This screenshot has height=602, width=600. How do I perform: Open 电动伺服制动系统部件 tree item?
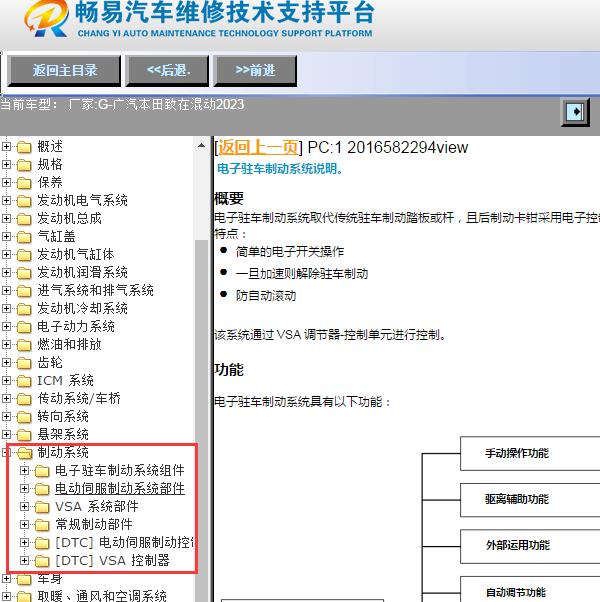[120, 488]
